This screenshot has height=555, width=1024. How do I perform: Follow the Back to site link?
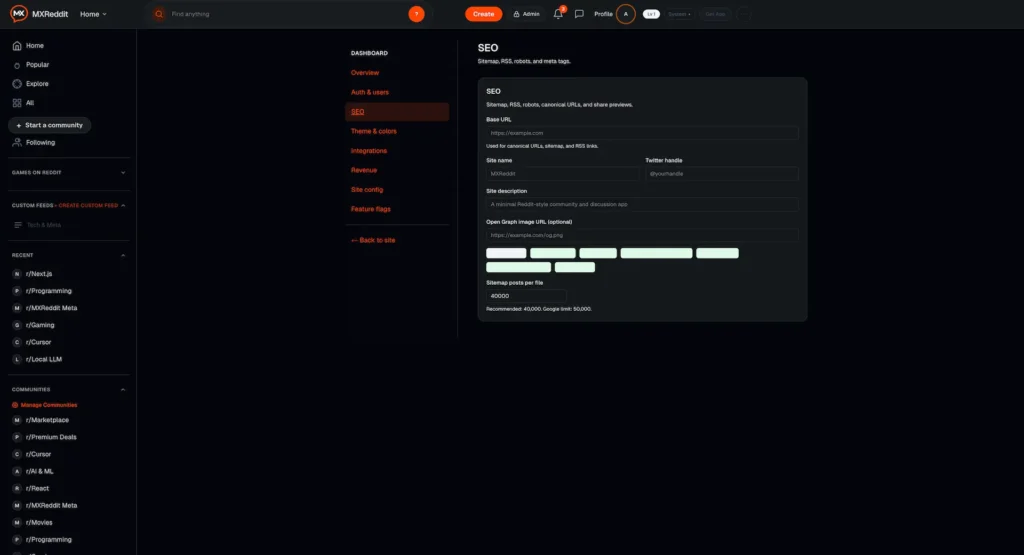click(373, 240)
